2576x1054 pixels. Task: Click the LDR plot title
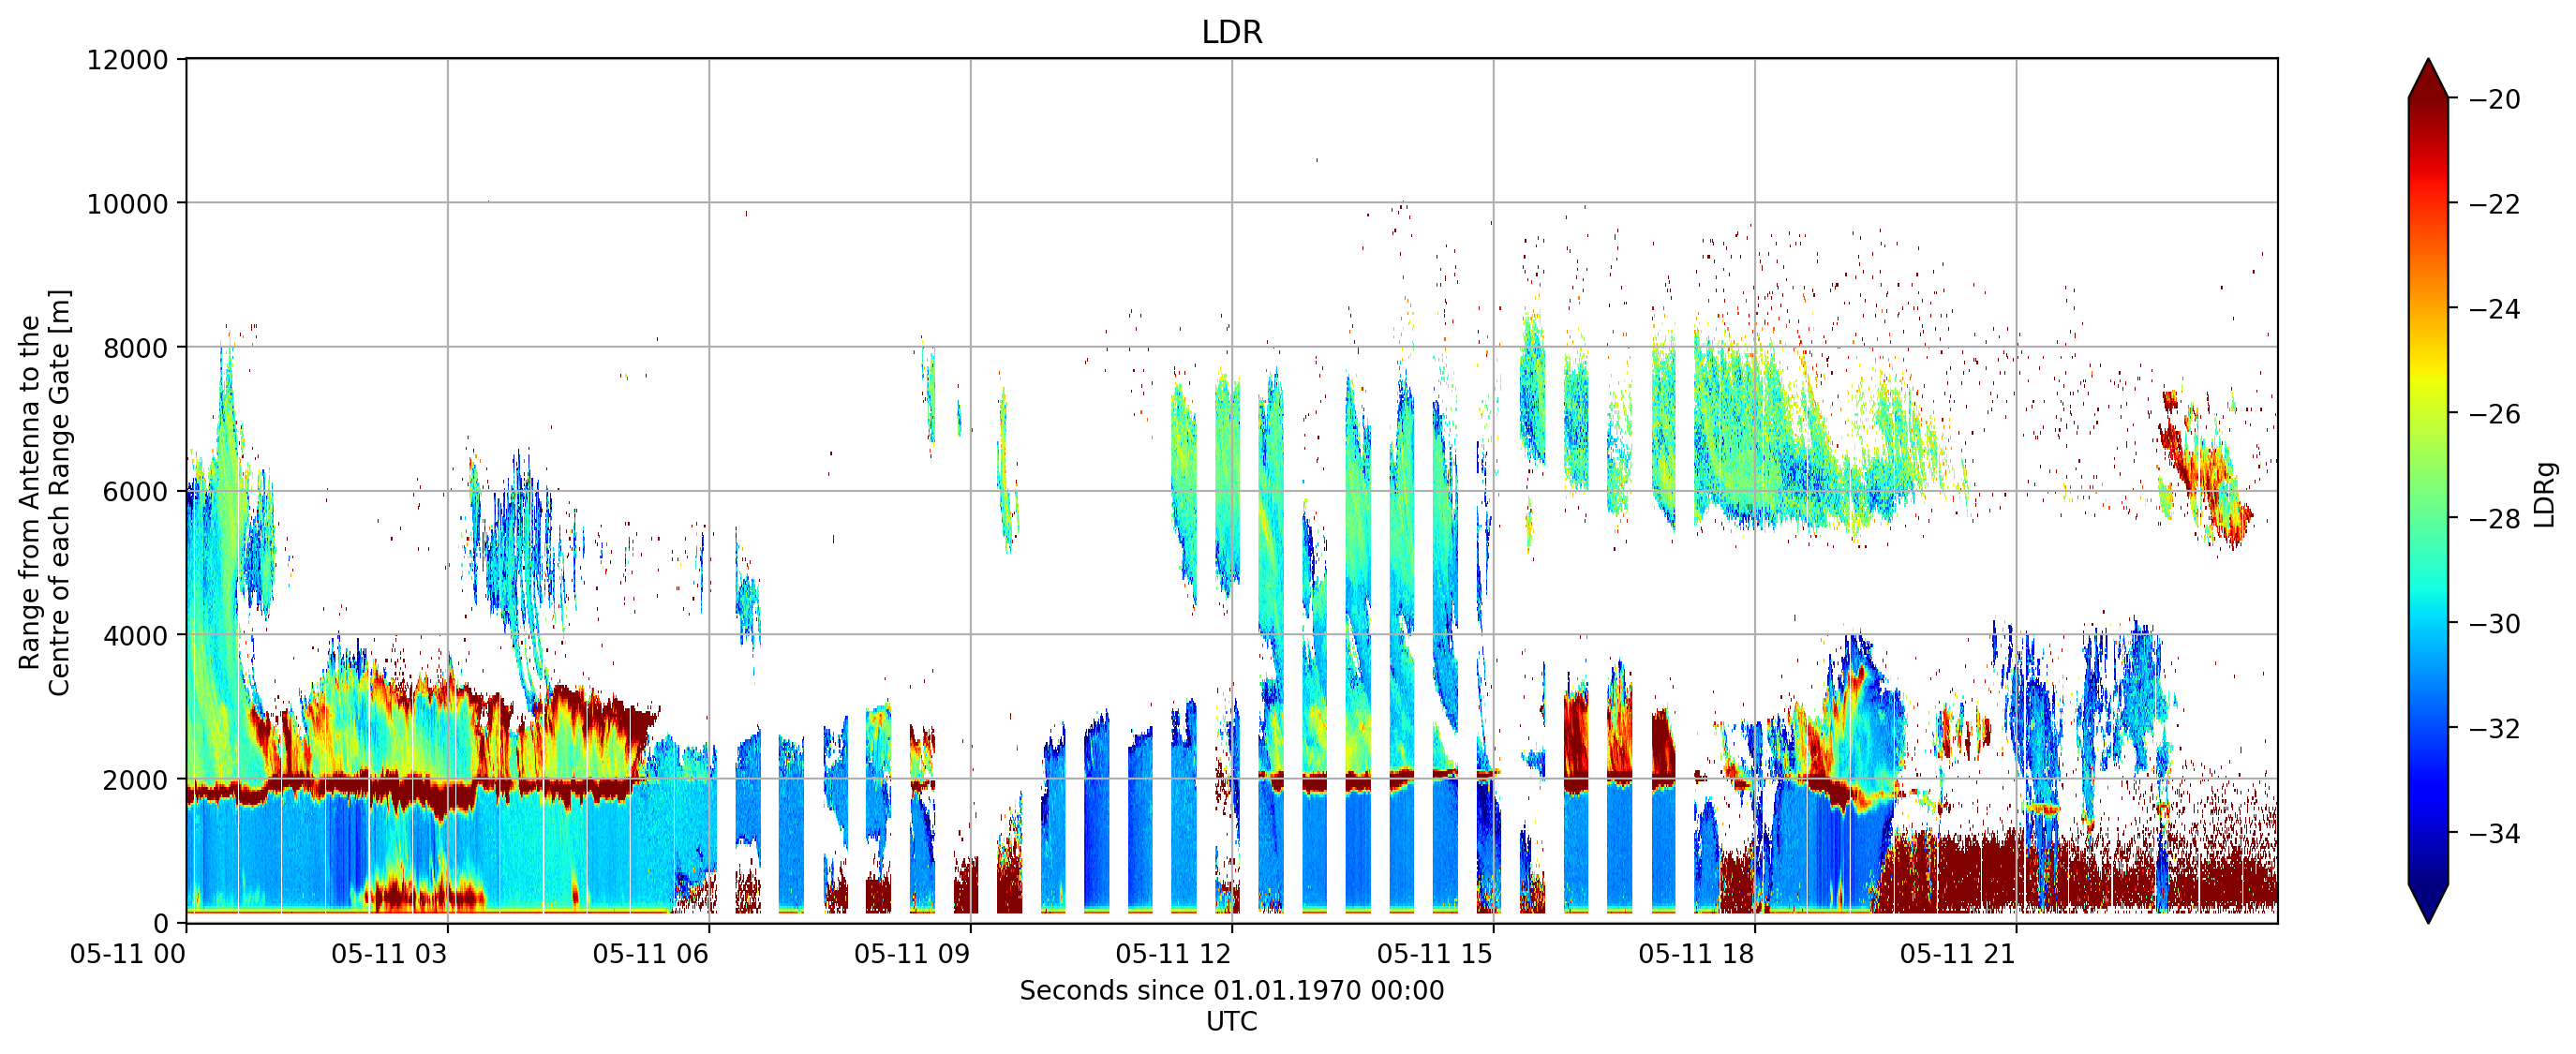[x=1232, y=32]
